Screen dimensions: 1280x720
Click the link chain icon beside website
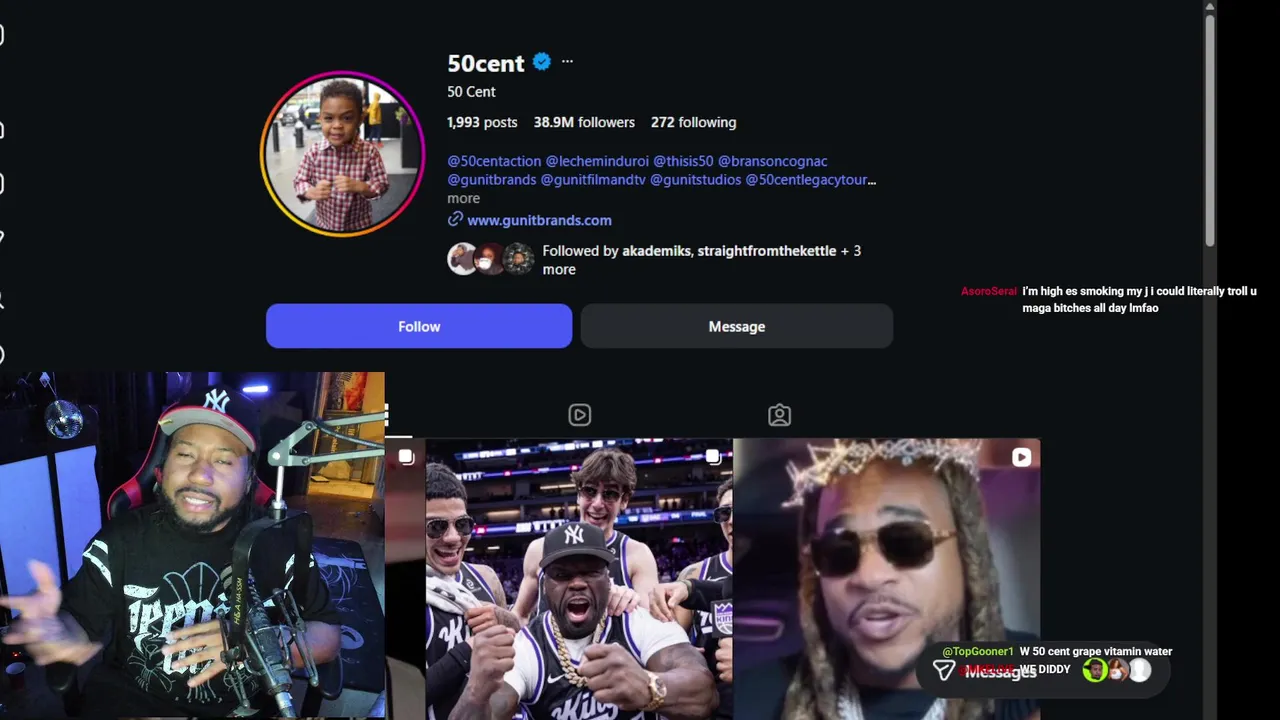[455, 219]
